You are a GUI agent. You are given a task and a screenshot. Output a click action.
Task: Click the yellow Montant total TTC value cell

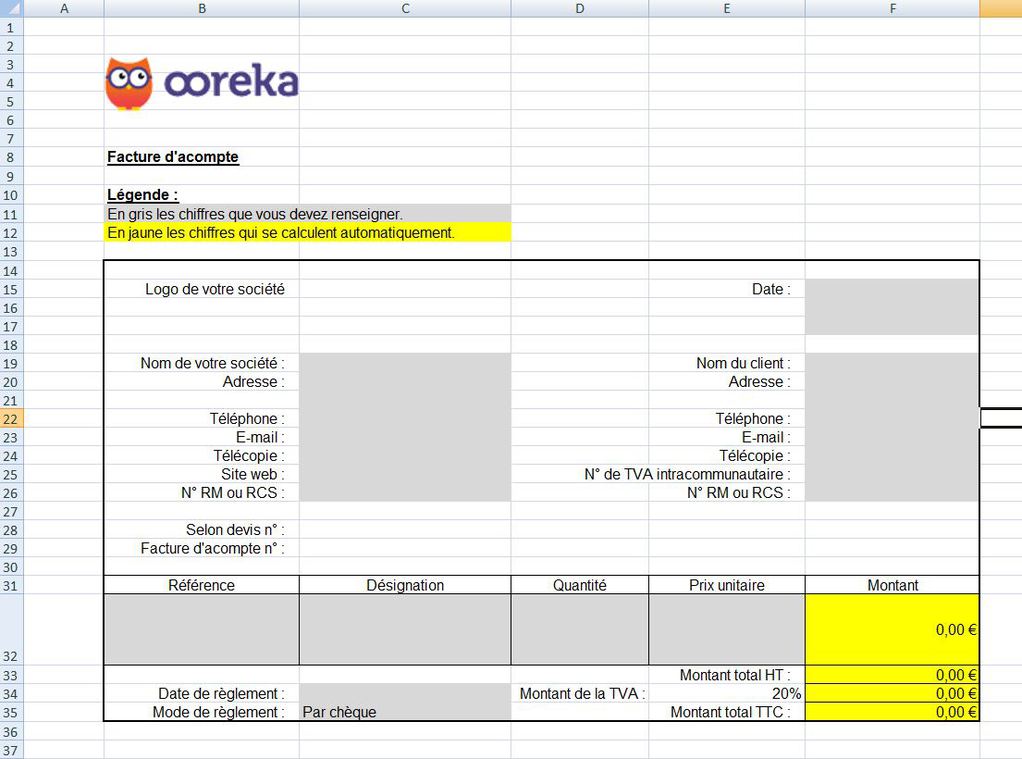pyautogui.click(x=891, y=713)
